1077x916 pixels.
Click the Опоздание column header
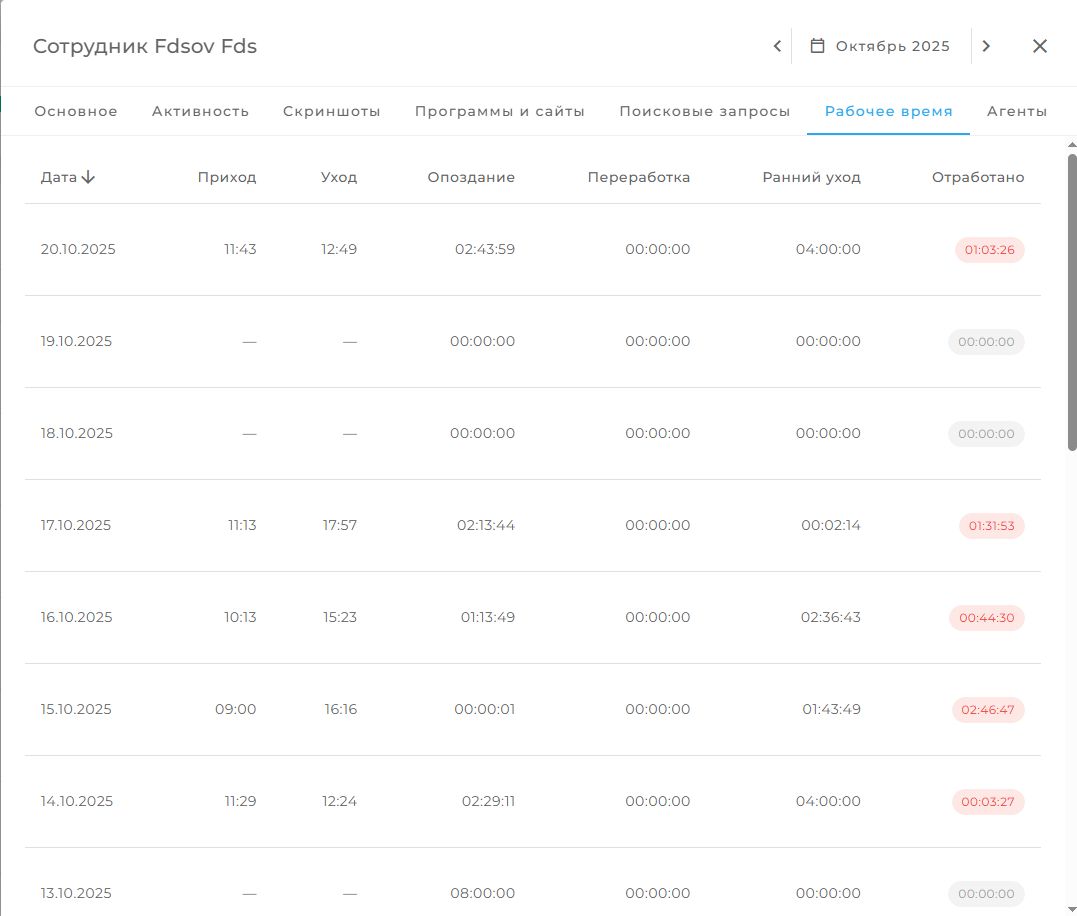pos(471,177)
